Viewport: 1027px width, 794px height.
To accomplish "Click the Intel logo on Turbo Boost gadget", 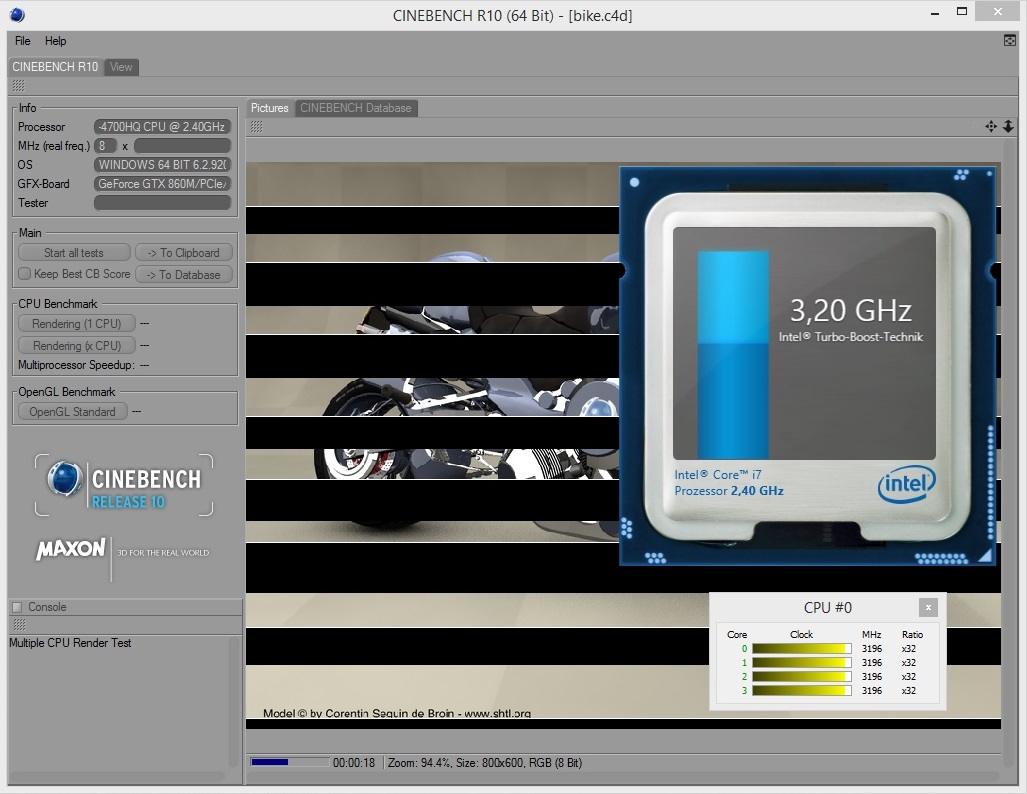I will 906,485.
